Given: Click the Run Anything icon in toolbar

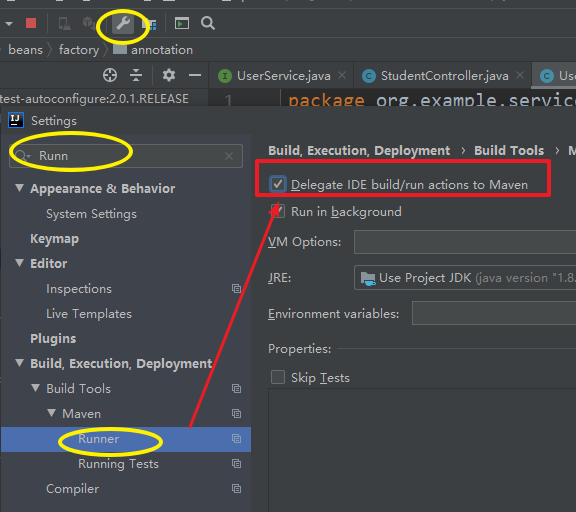Looking at the screenshot, I should click(182, 24).
